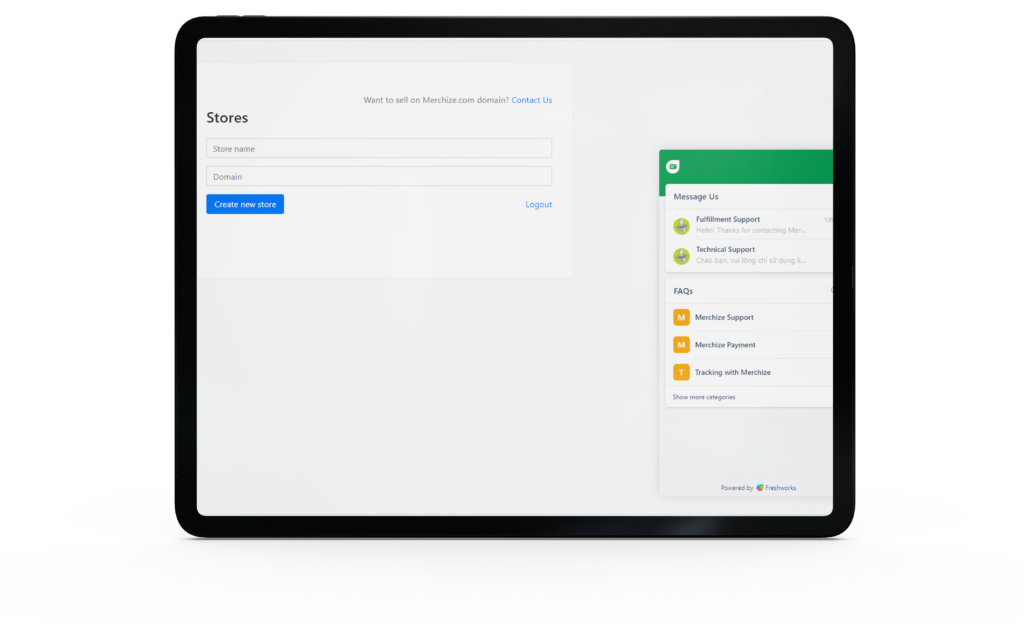Click the Fulfillment Support avatar
Image resolution: width=1024 pixels, height=624 pixels.
681,226
